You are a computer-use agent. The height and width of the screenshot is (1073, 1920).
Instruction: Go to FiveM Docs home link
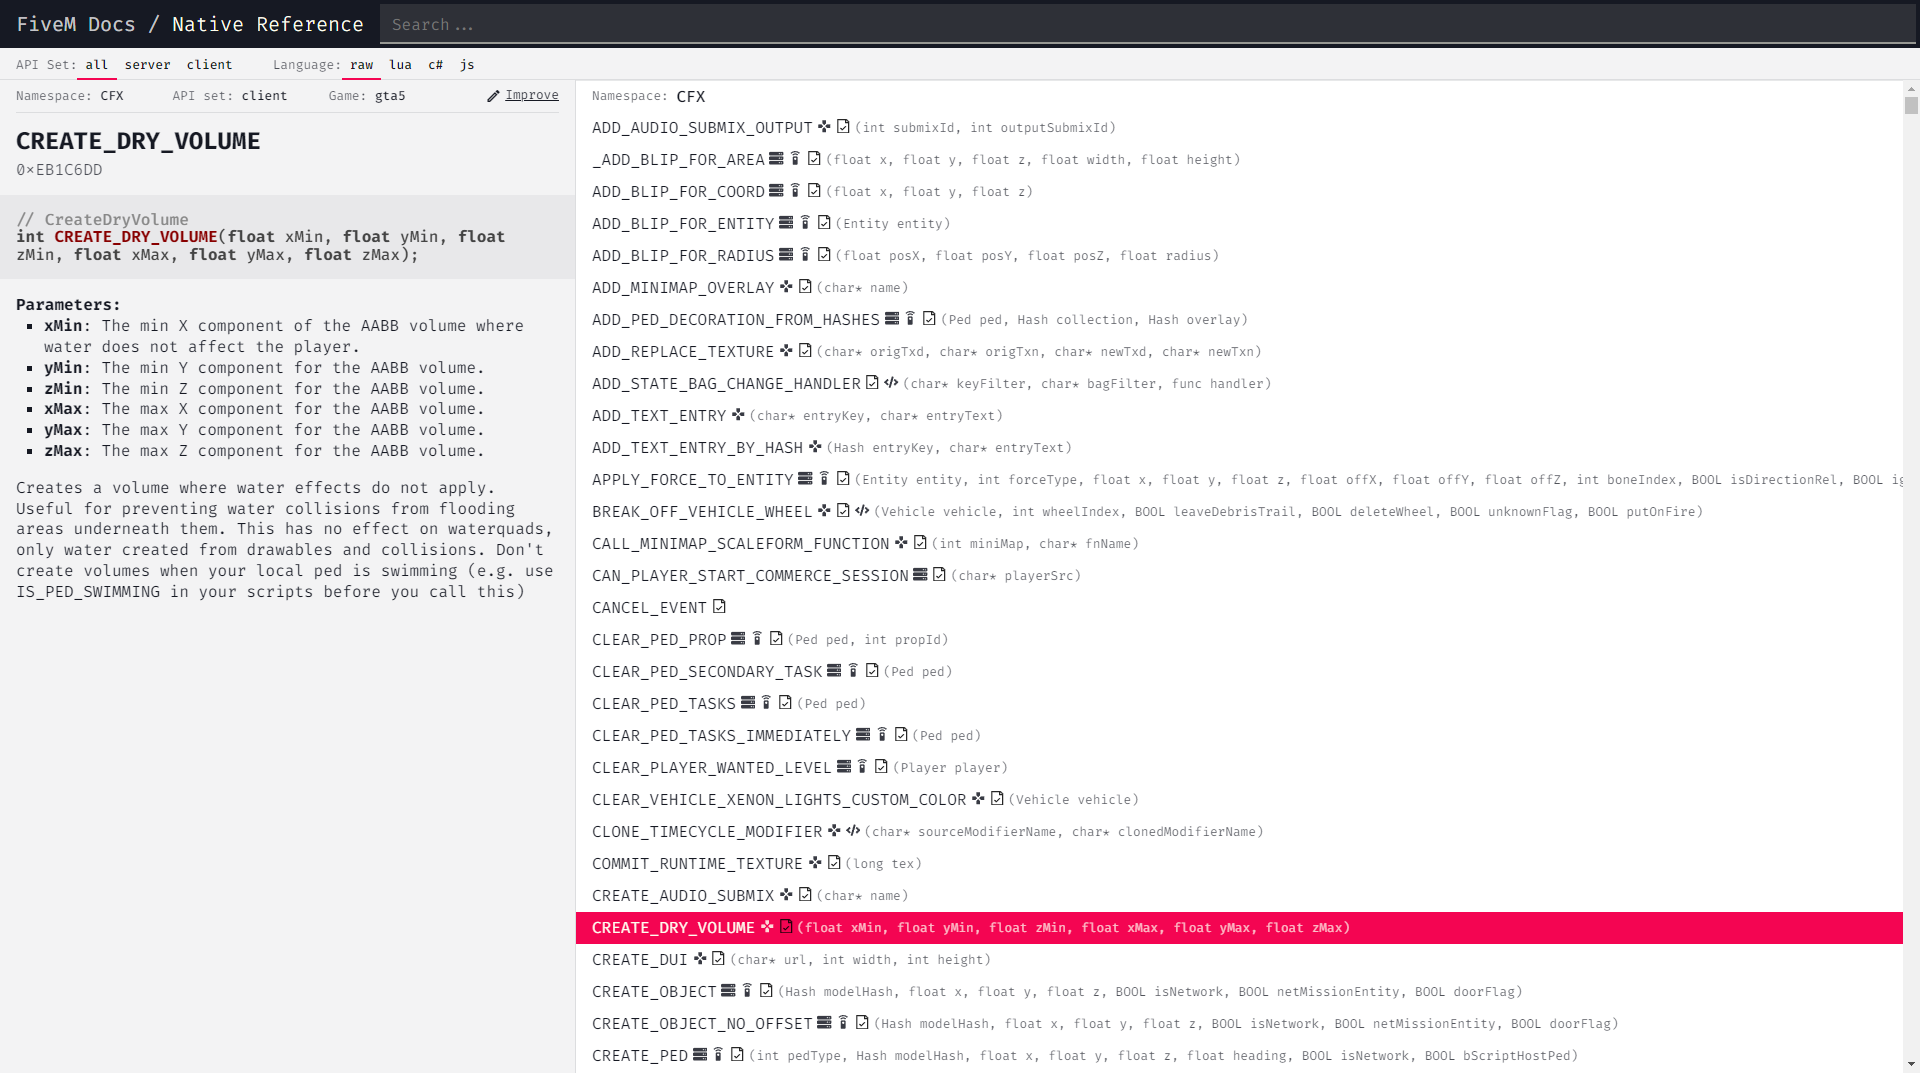click(76, 24)
